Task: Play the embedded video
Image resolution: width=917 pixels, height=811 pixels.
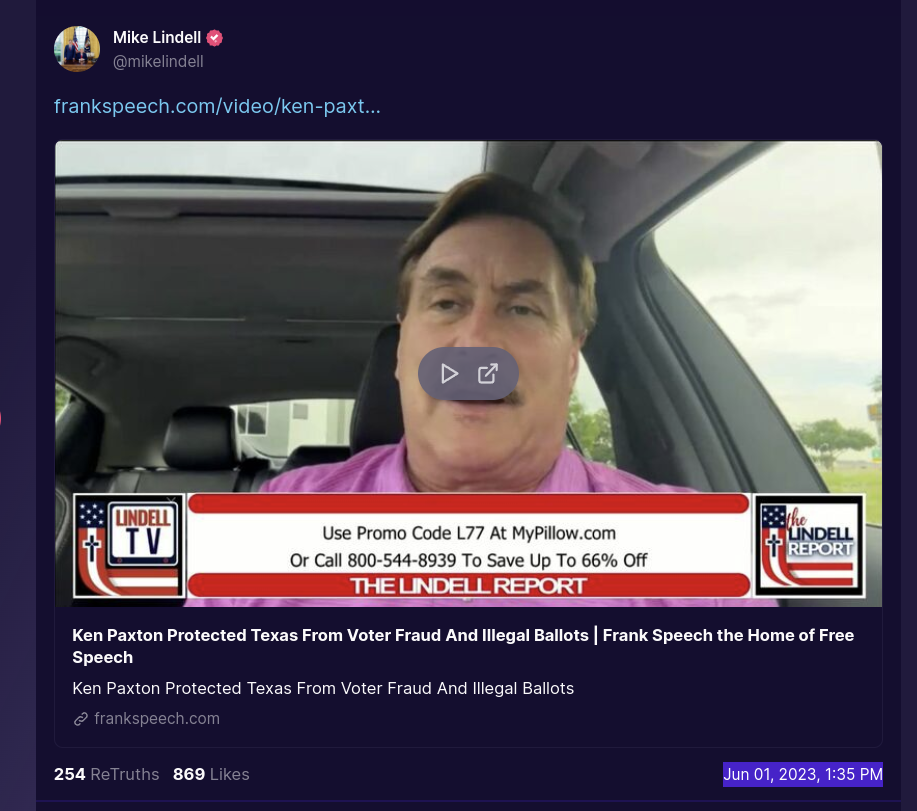Action: pos(449,374)
